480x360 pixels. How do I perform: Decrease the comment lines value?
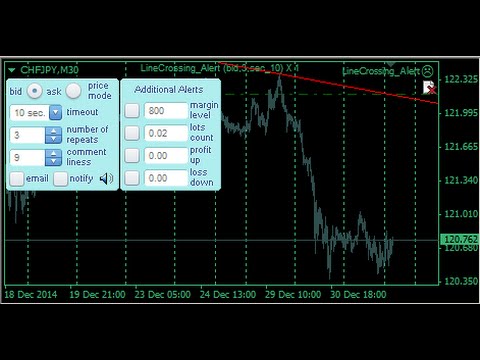tap(53, 162)
